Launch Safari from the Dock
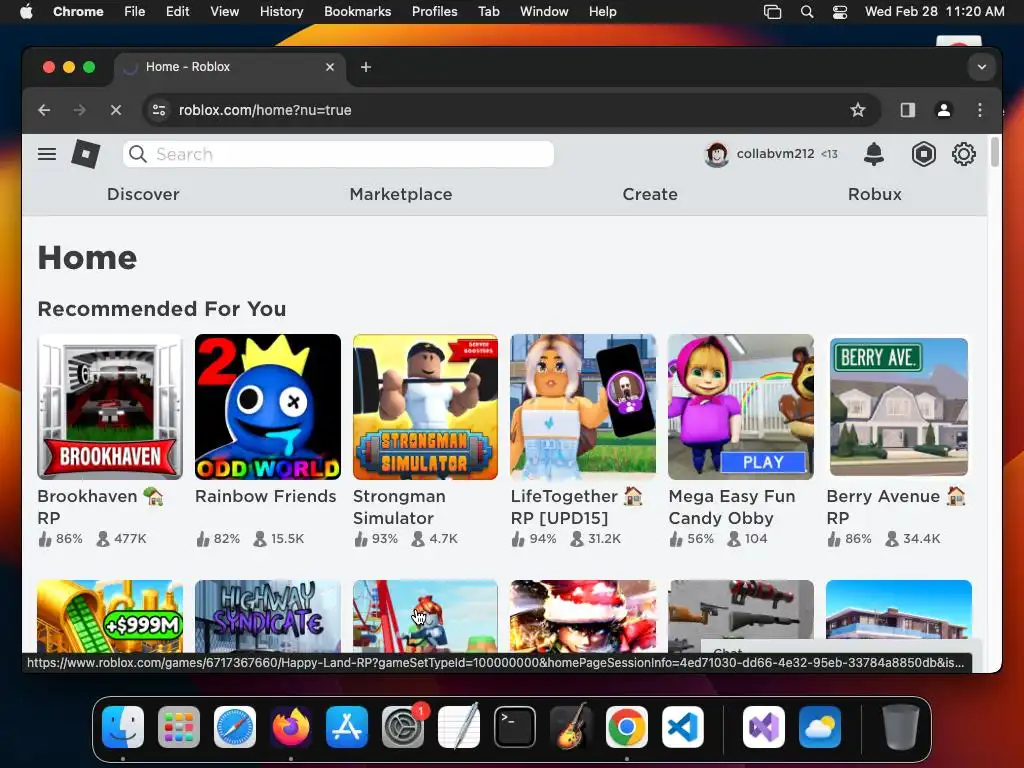Screen dimensions: 1024x768 coord(235,727)
